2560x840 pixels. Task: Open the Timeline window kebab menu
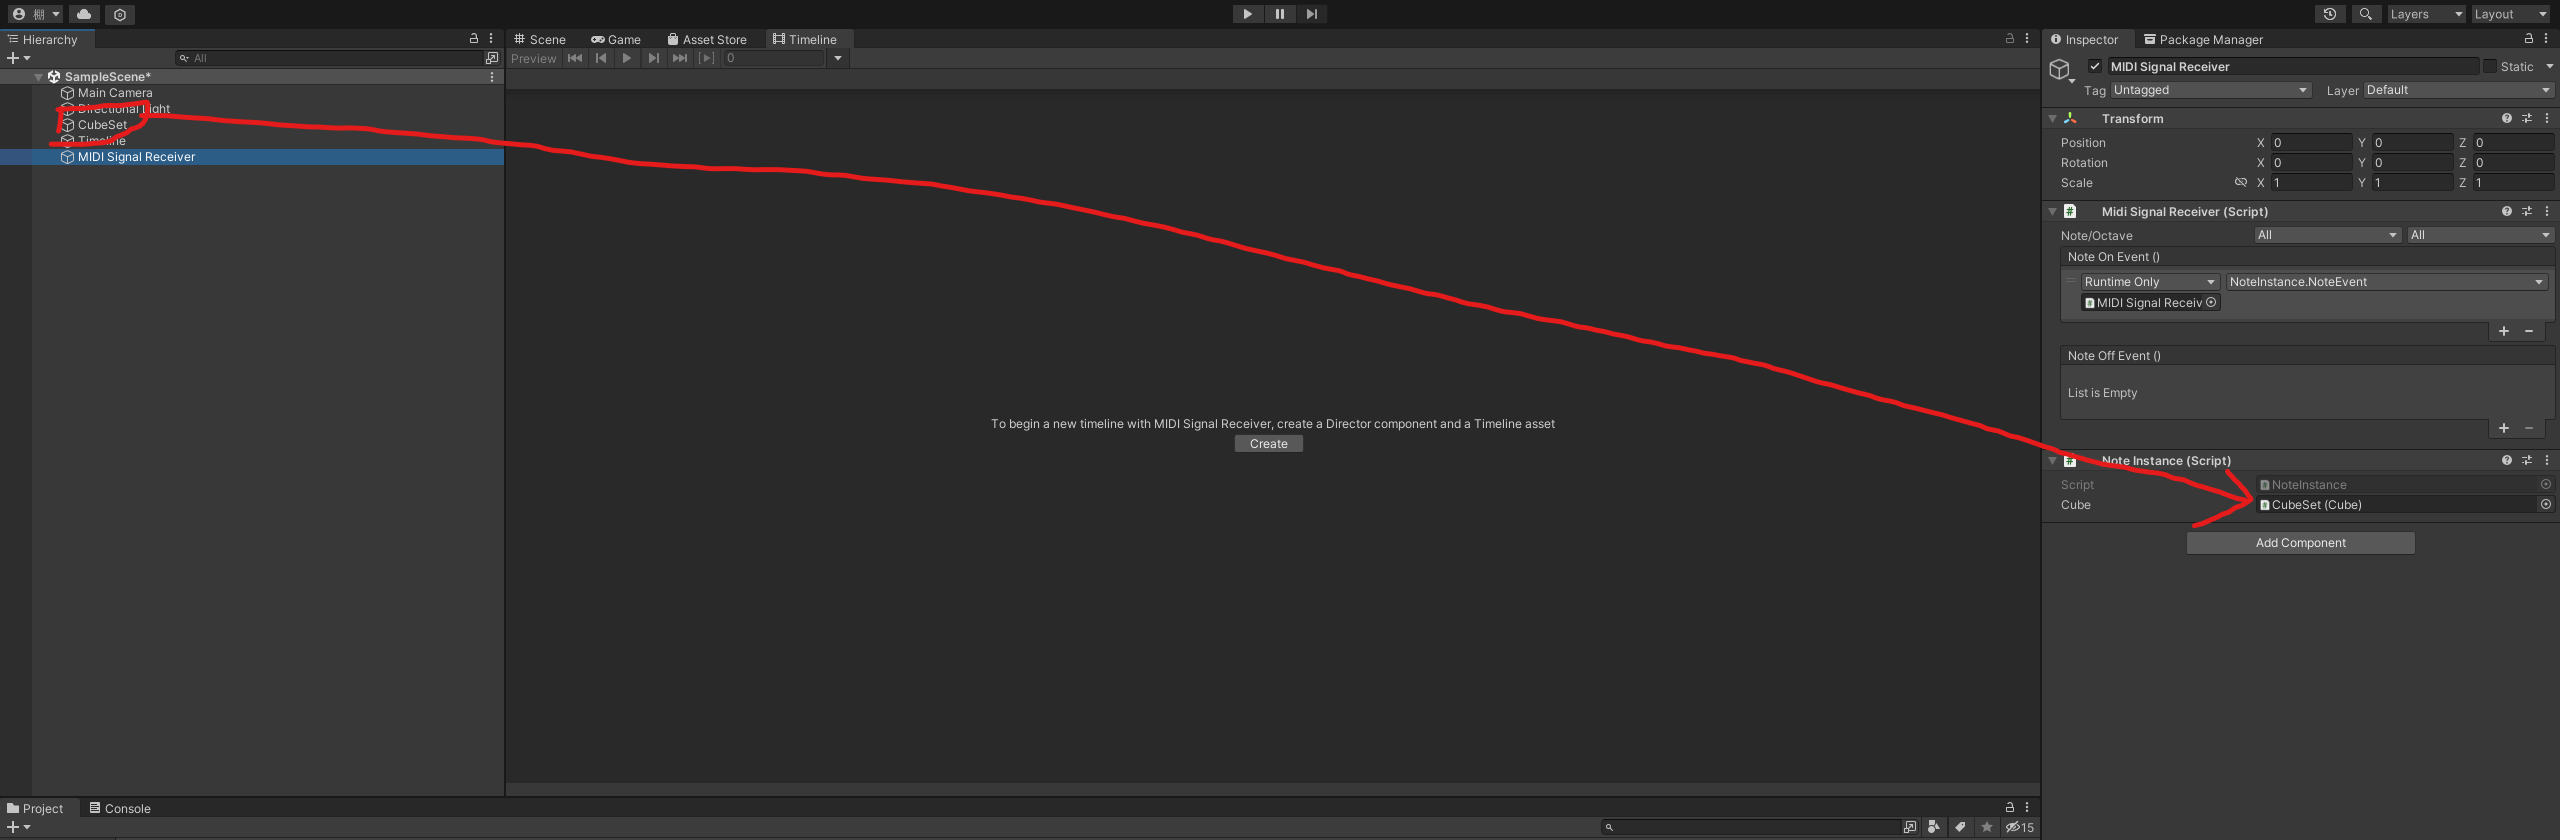click(x=2027, y=38)
